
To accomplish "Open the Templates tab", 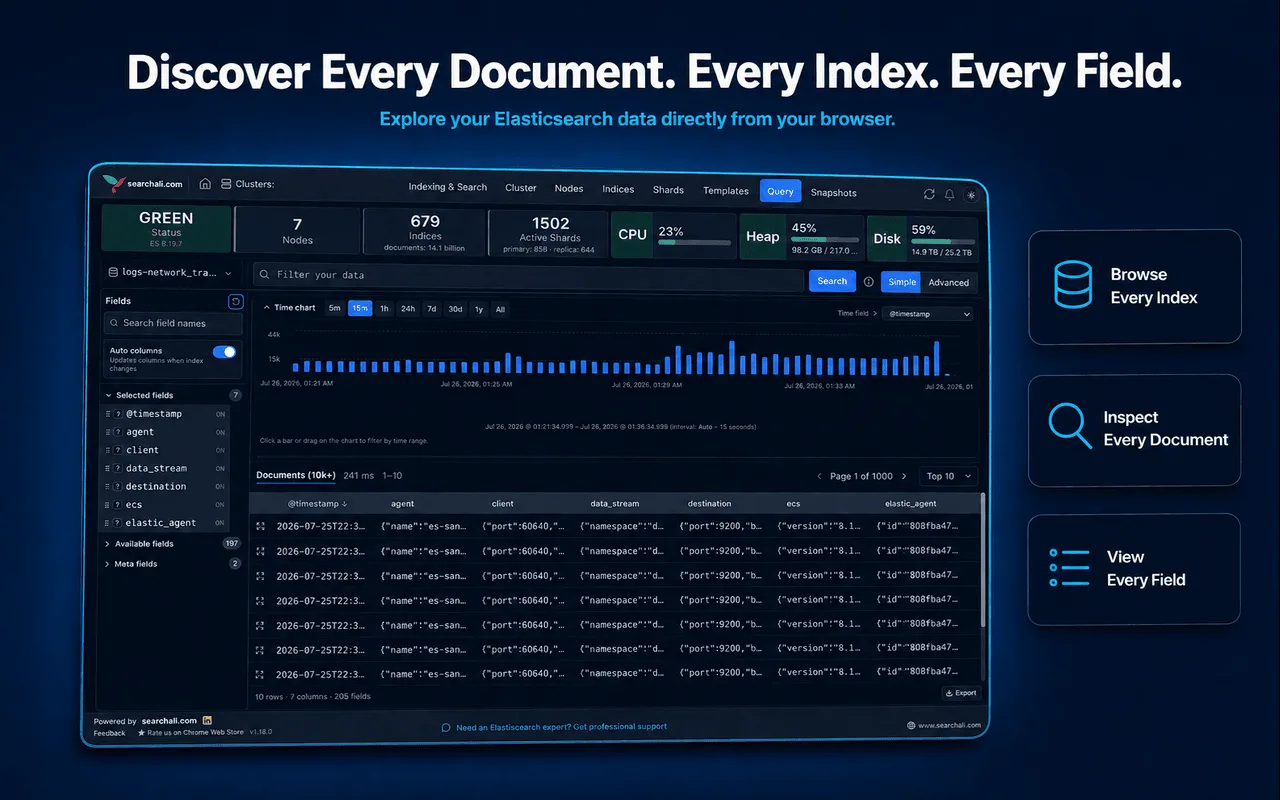I will pyautogui.click(x=726, y=190).
